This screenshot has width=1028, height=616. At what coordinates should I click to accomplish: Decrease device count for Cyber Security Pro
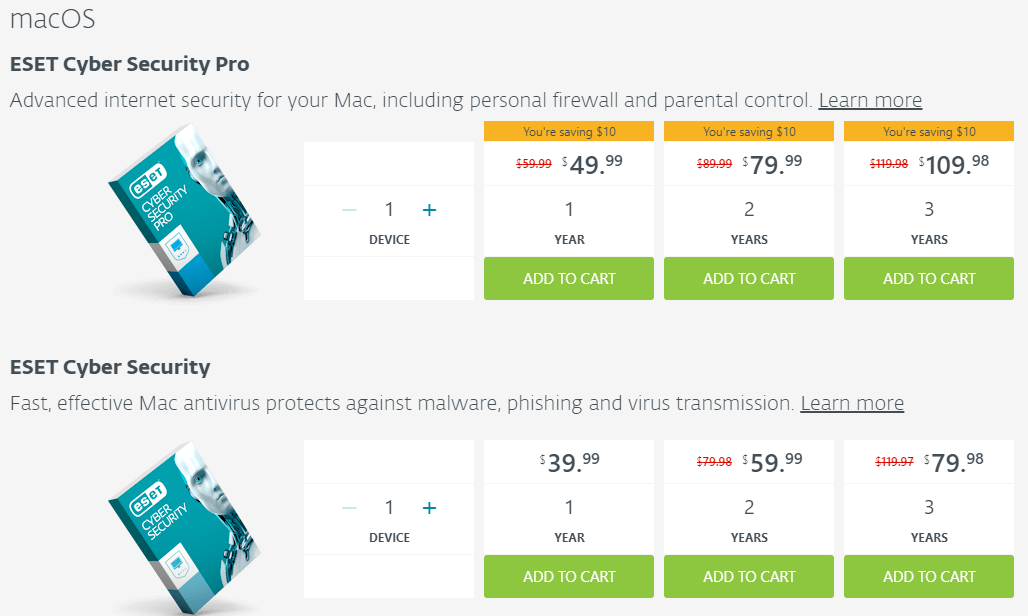pyautogui.click(x=349, y=210)
